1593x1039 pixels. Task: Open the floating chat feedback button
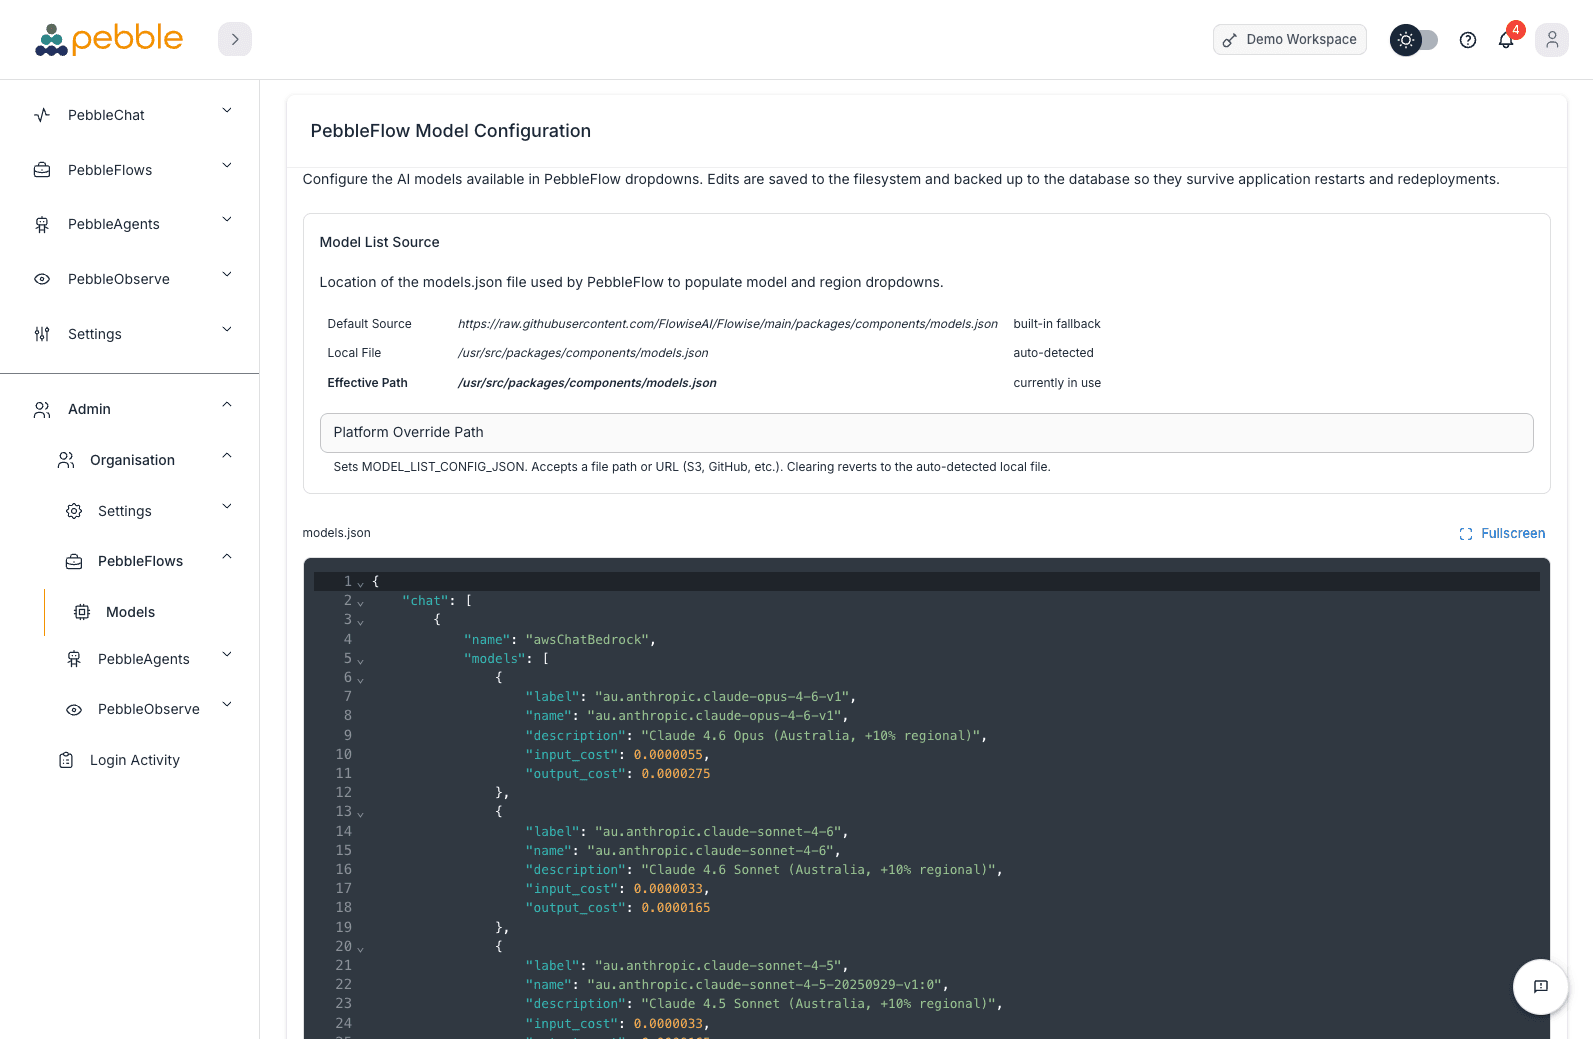click(1541, 987)
